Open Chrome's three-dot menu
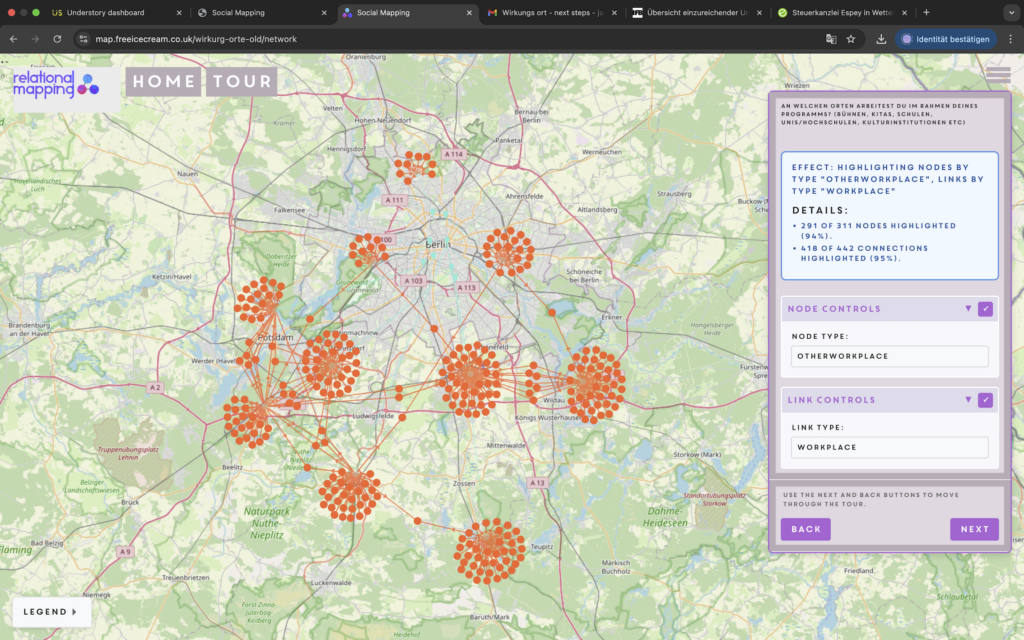The image size is (1024, 640). pyautogui.click(x=1010, y=39)
